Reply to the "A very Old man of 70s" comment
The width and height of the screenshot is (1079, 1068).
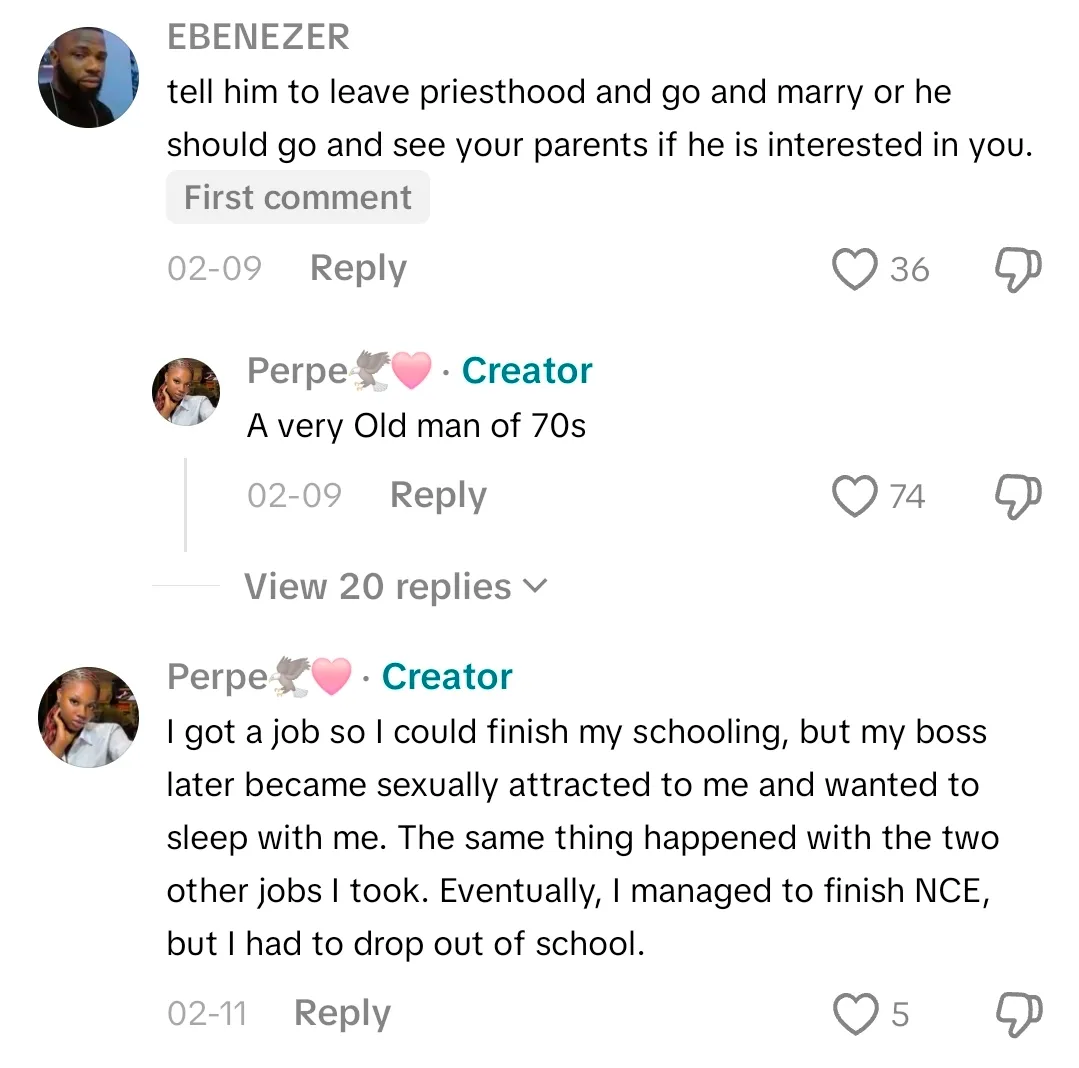[x=438, y=495]
